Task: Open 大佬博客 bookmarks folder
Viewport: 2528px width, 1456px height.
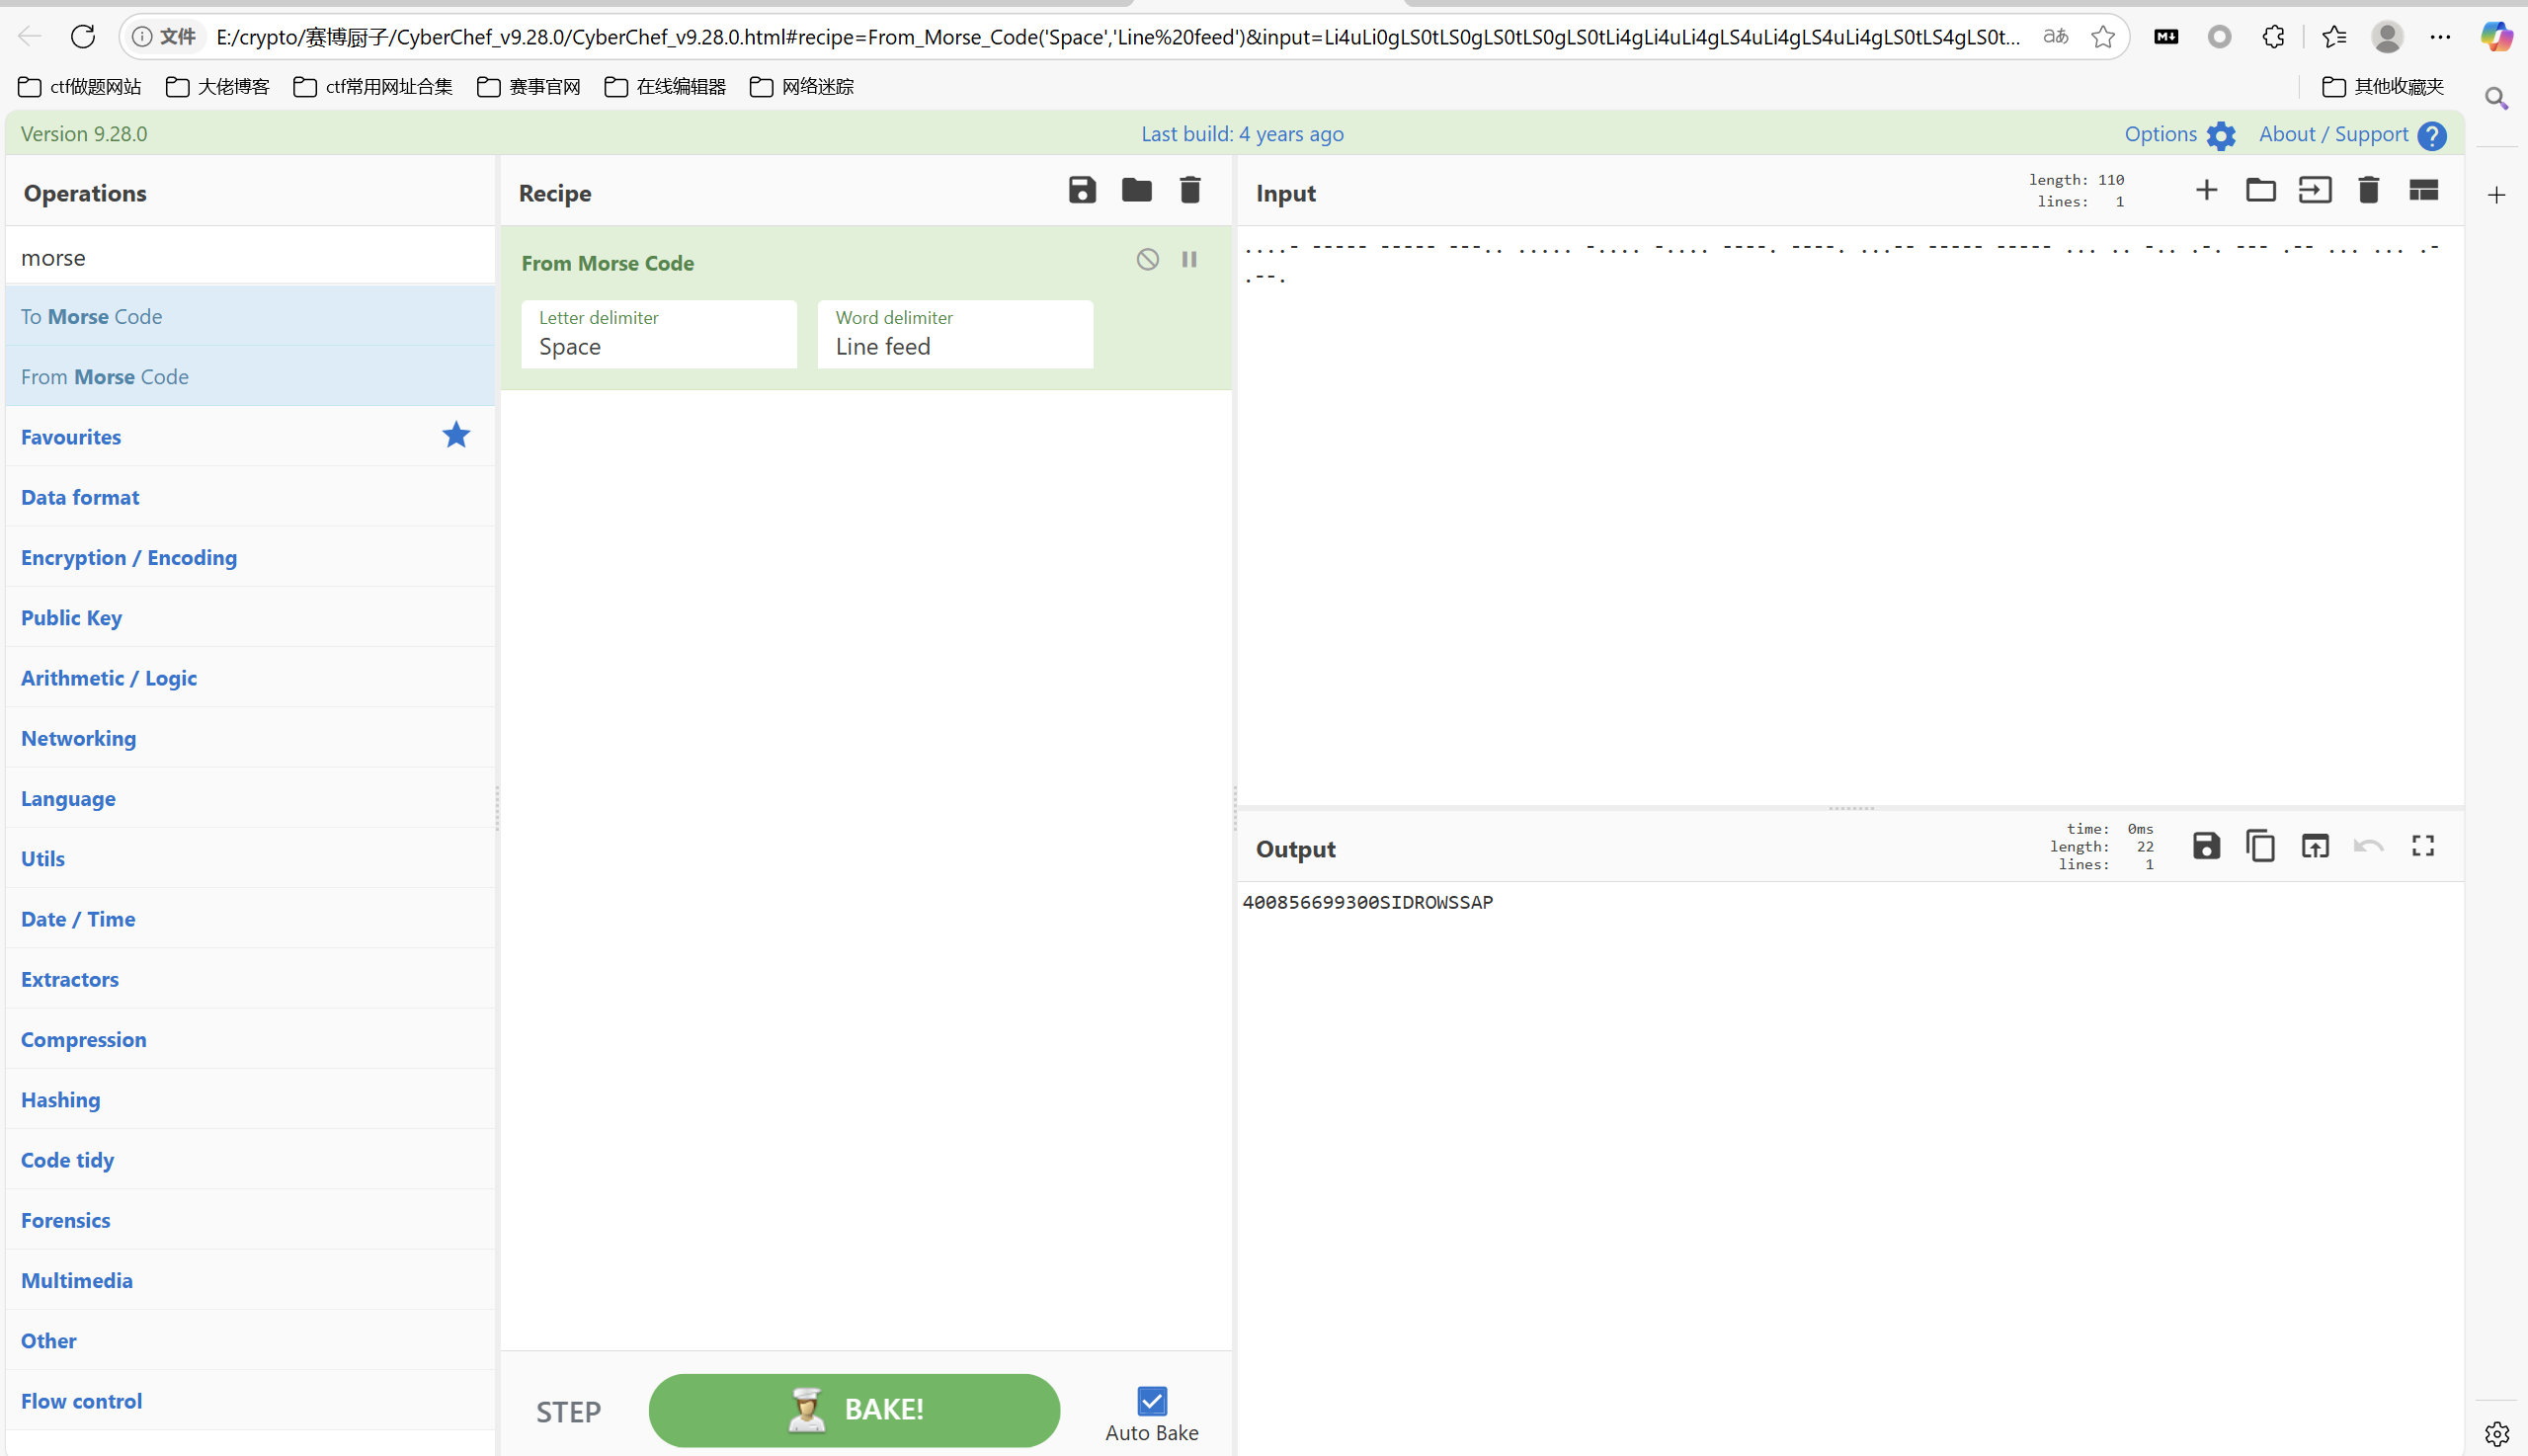Action: point(218,87)
